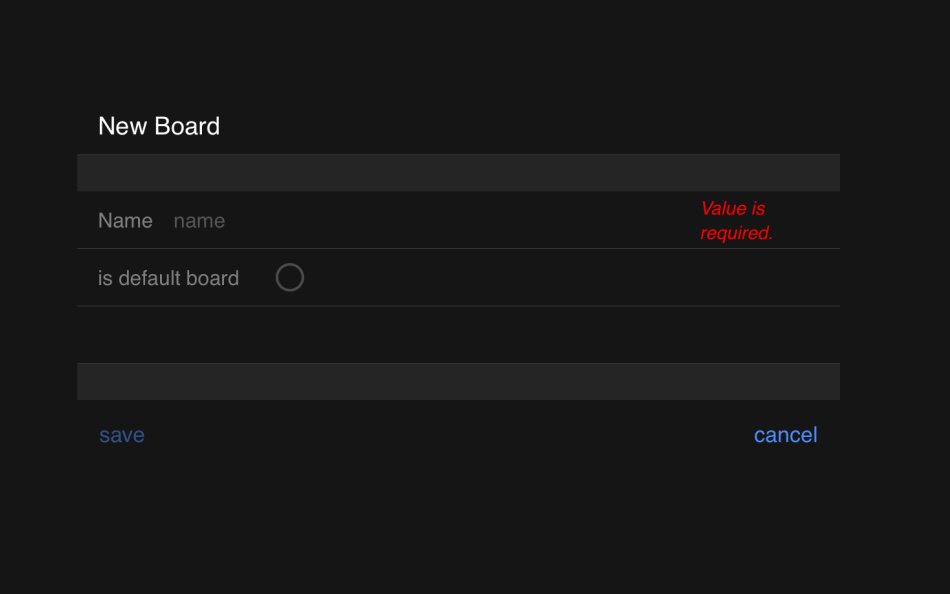Click the is default board text label
This screenshot has width=950, height=594.
[x=168, y=277]
